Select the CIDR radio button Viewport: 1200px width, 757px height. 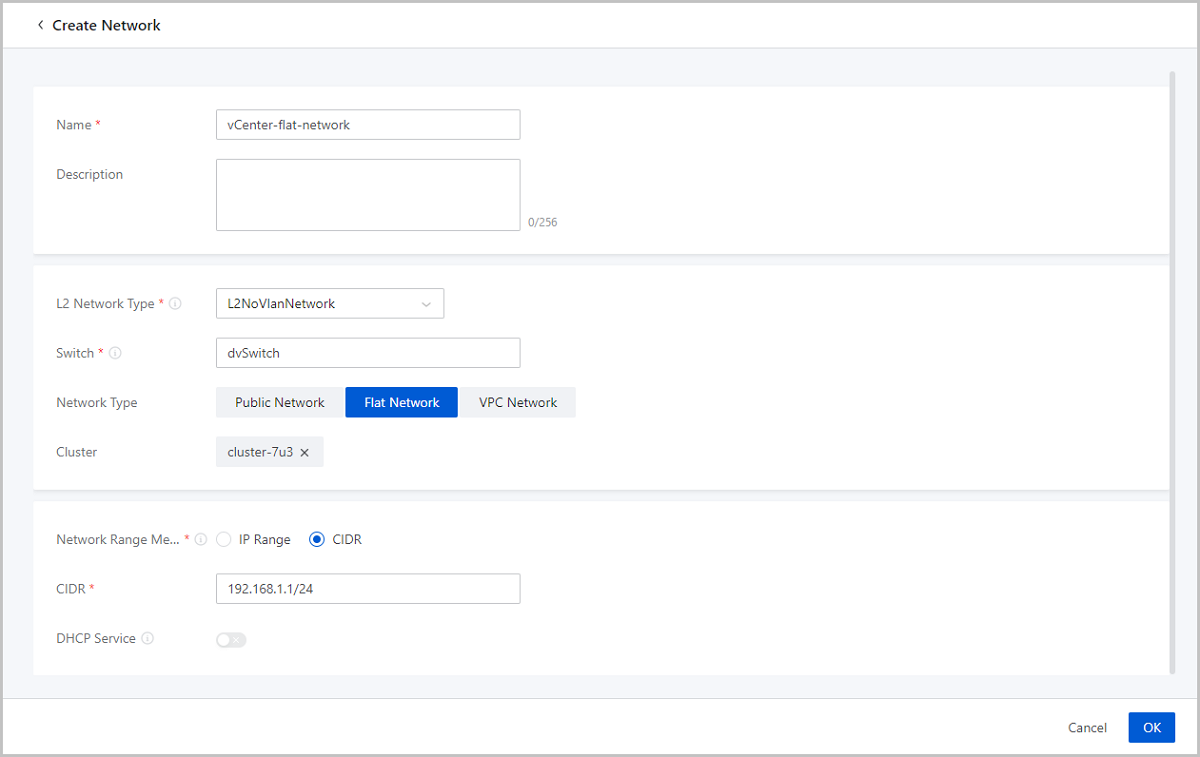(x=317, y=540)
